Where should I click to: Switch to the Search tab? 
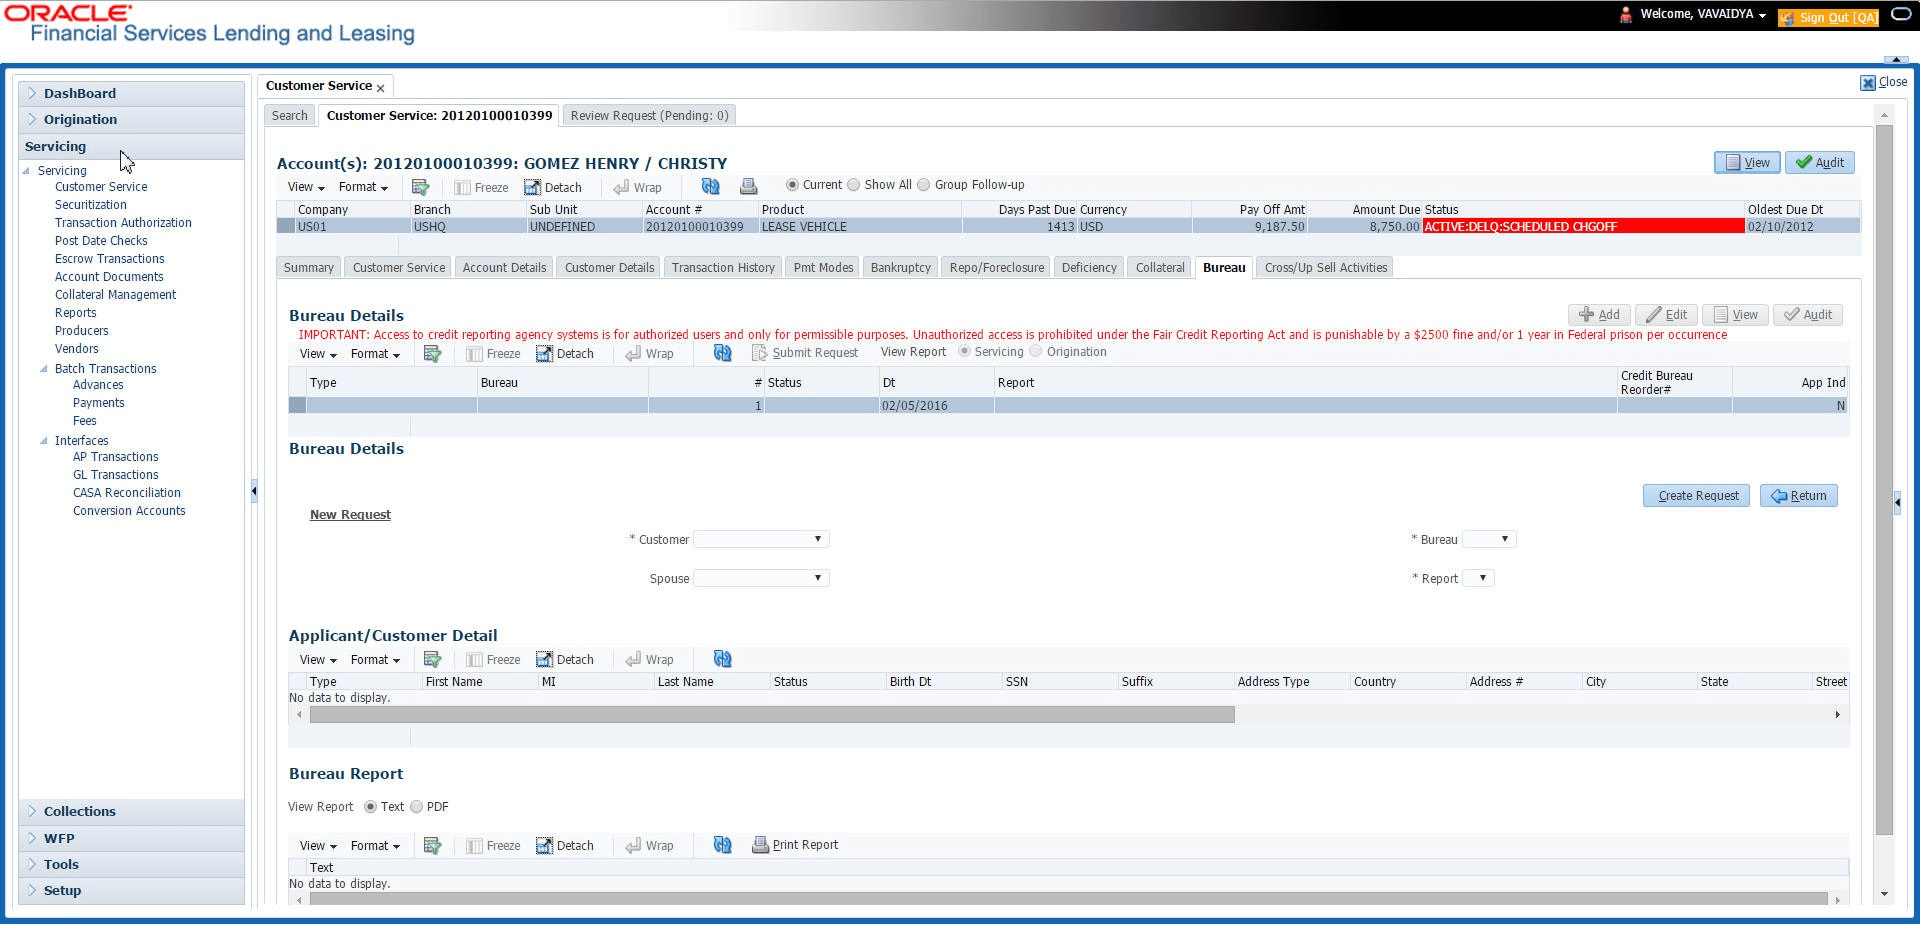click(x=290, y=115)
